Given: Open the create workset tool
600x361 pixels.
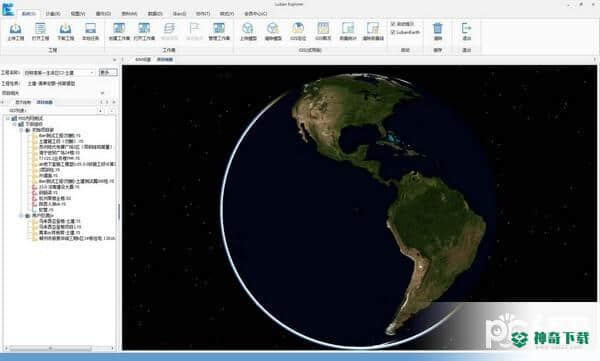Looking at the screenshot, I should (x=119, y=31).
